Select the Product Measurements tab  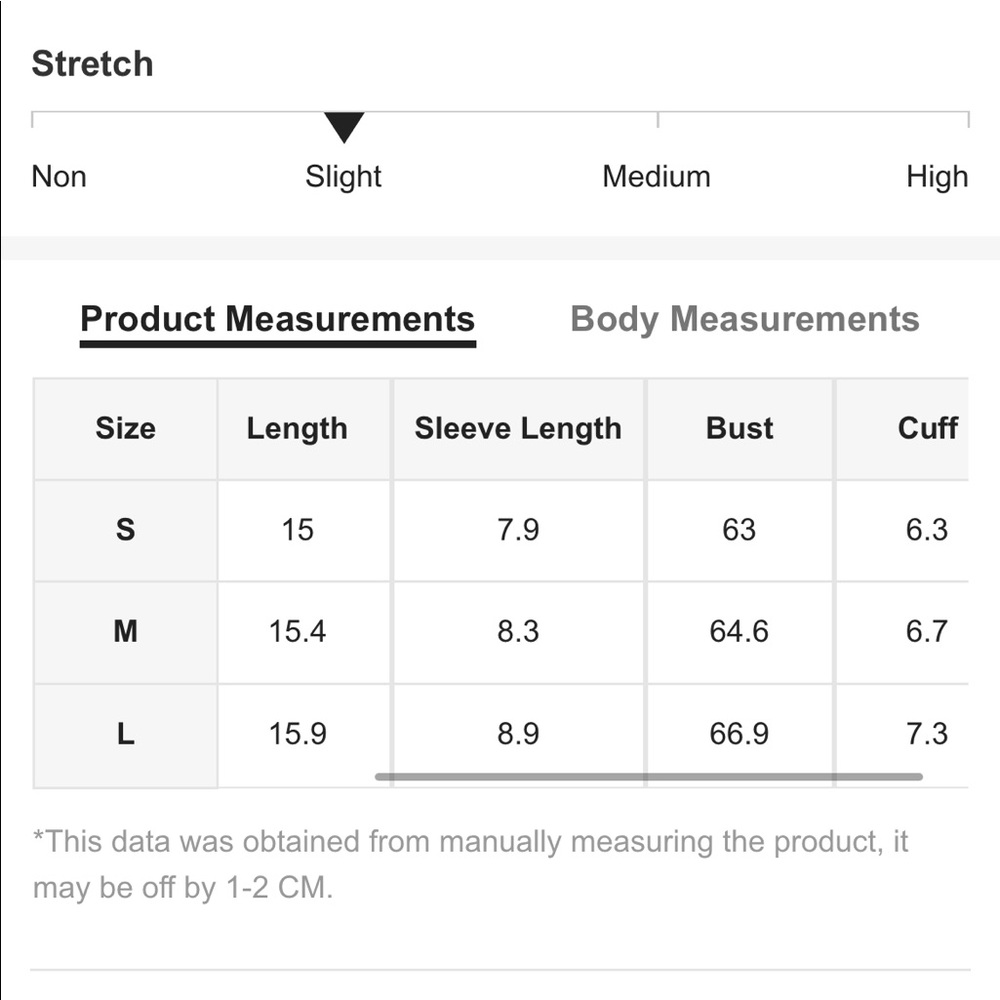coord(277,319)
